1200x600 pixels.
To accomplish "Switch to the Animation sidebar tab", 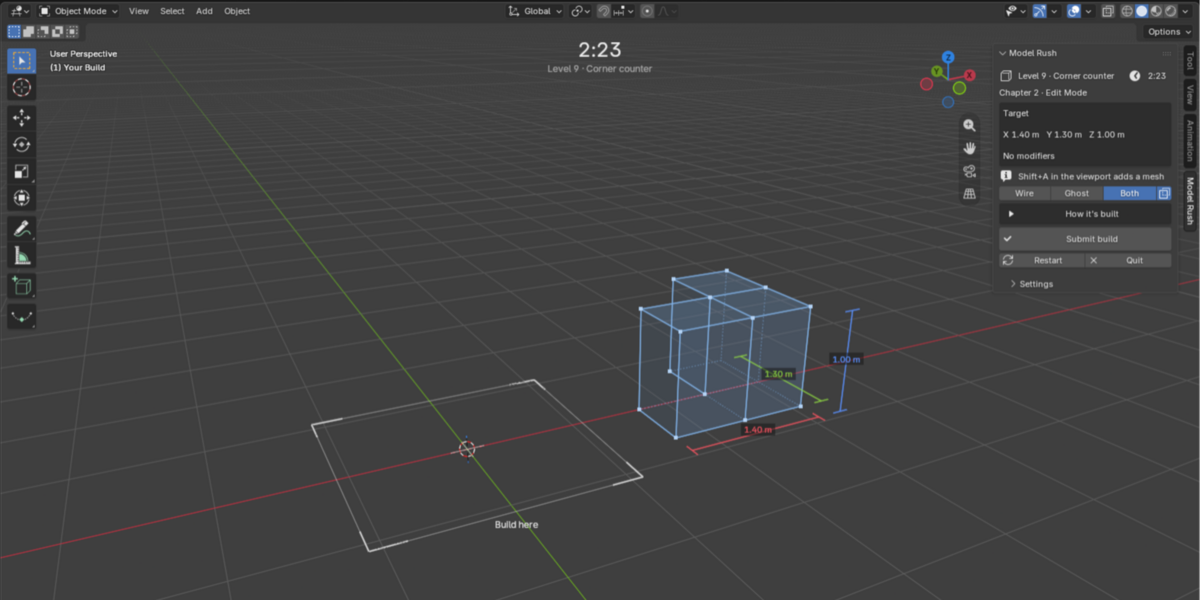I will click(x=1189, y=141).
